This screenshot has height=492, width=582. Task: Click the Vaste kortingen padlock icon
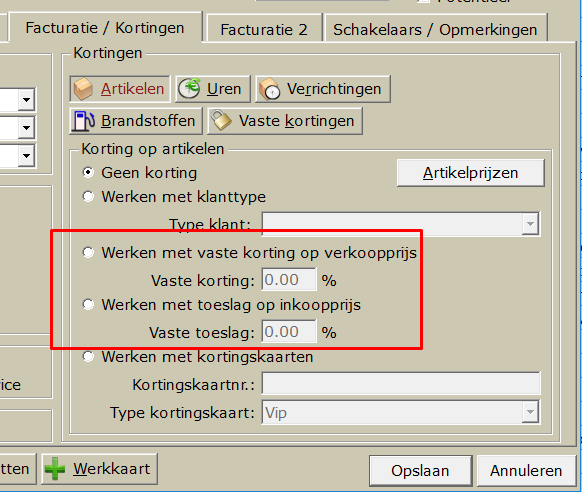(221, 120)
